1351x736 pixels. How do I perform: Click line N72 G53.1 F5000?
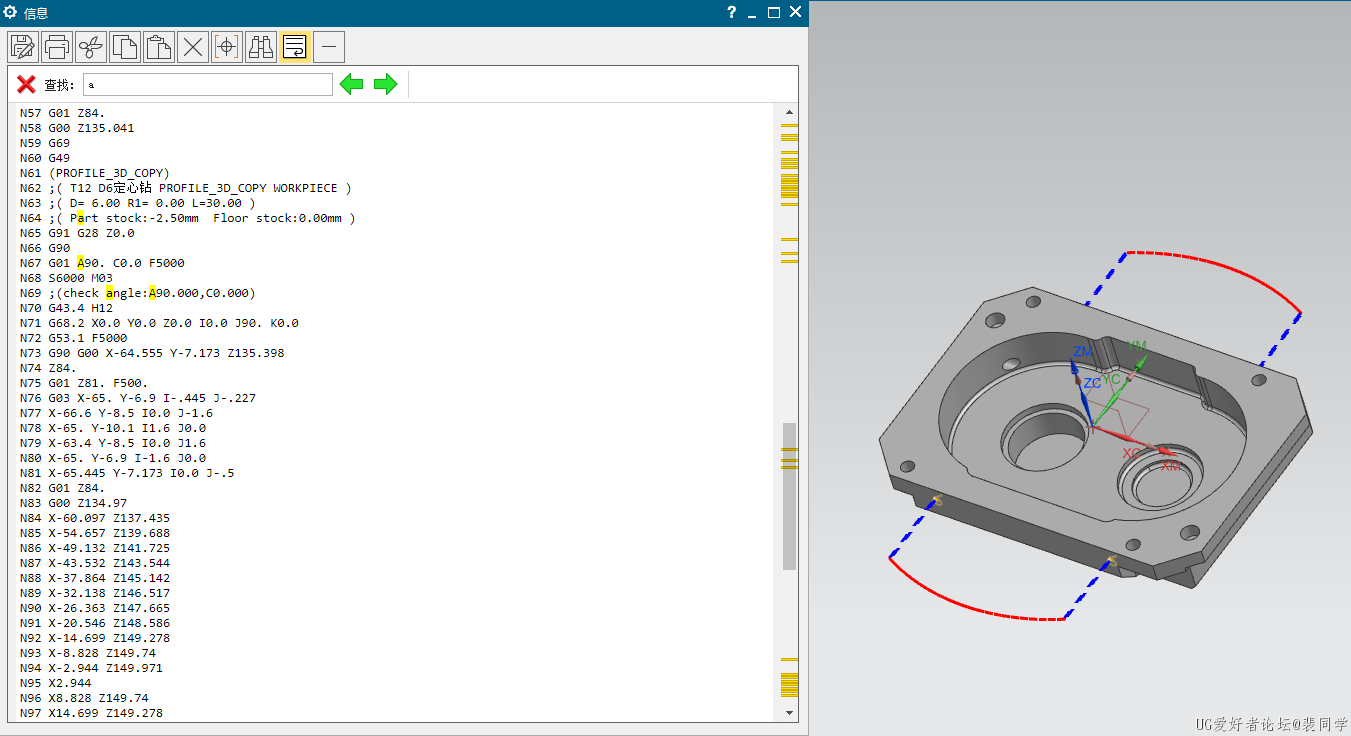tap(73, 338)
